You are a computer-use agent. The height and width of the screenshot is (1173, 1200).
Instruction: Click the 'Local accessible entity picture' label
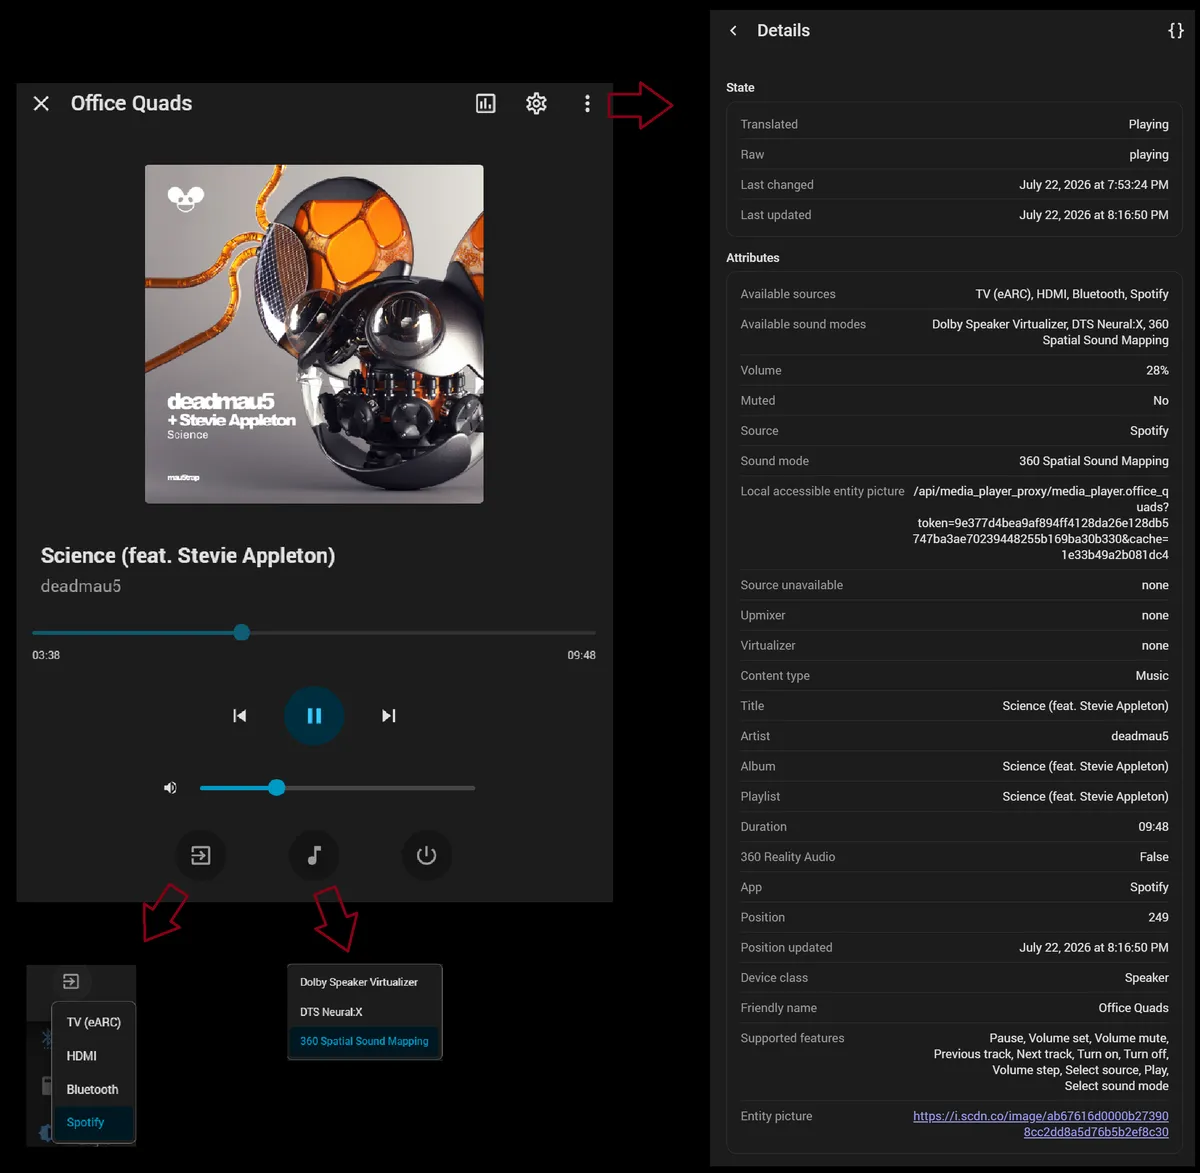click(822, 491)
